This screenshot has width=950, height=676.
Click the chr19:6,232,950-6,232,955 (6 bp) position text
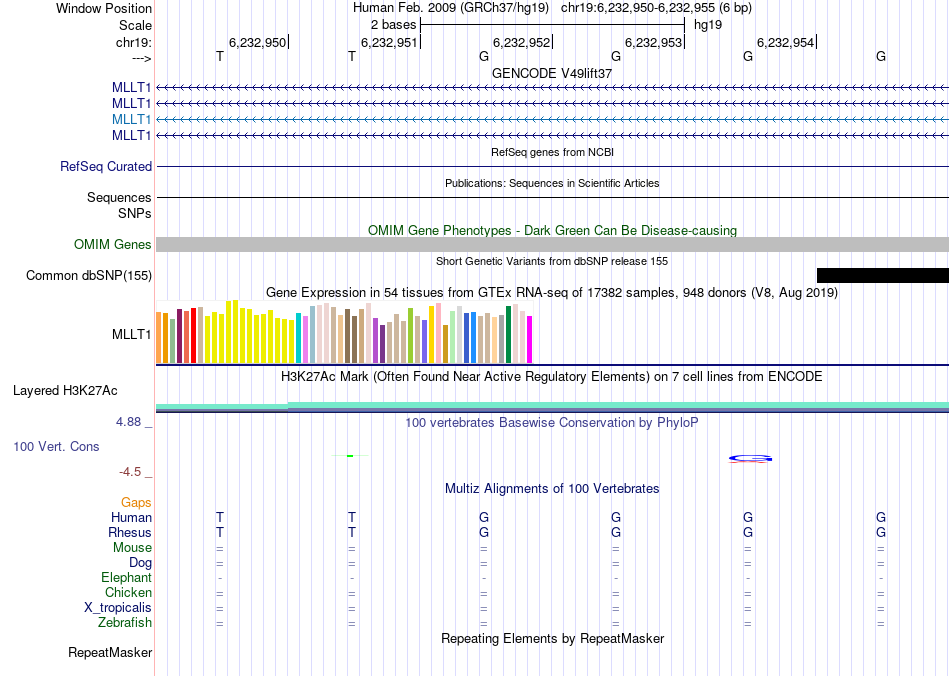tap(656, 8)
